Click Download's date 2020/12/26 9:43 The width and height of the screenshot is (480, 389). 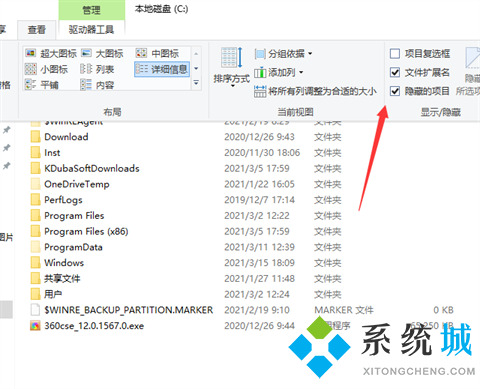point(259,137)
